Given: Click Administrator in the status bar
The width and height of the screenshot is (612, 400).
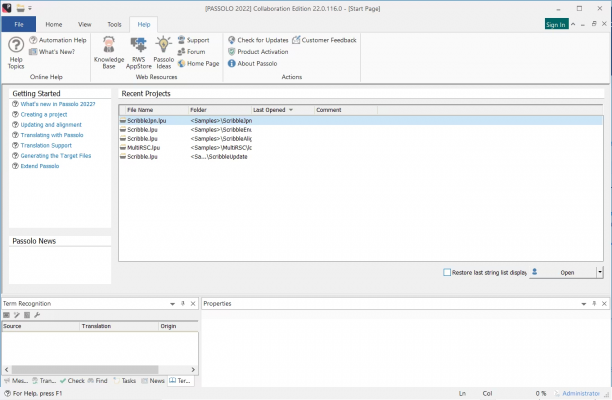Looking at the screenshot, I should coord(580,393).
